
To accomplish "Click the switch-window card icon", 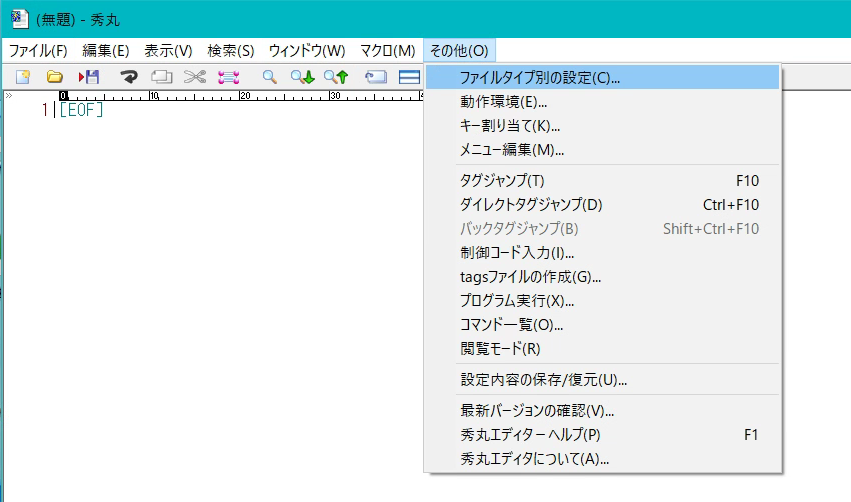I will (x=376, y=77).
